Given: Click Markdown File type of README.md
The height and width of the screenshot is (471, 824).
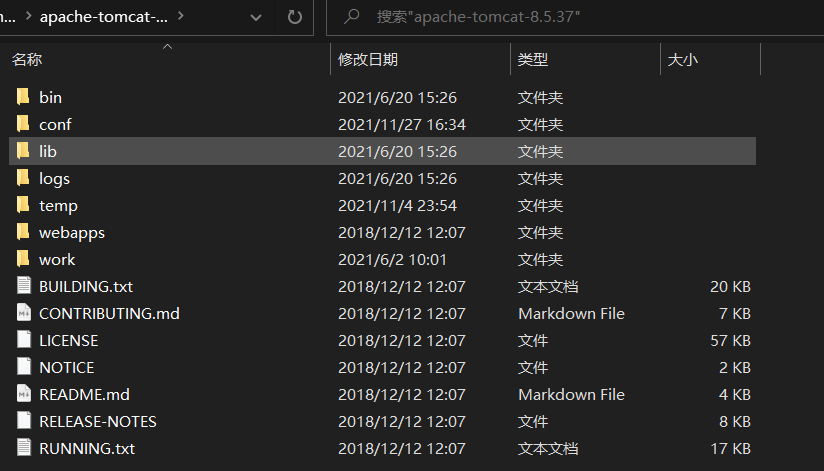Looking at the screenshot, I should [571, 394].
